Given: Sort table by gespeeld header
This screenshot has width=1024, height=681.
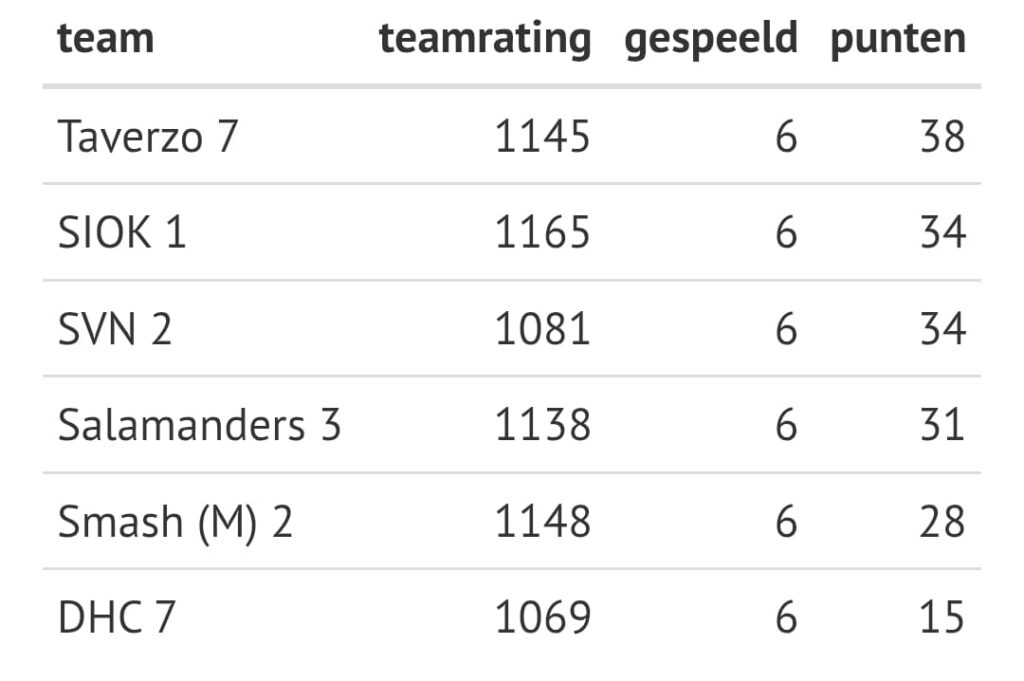Looking at the screenshot, I should (711, 39).
